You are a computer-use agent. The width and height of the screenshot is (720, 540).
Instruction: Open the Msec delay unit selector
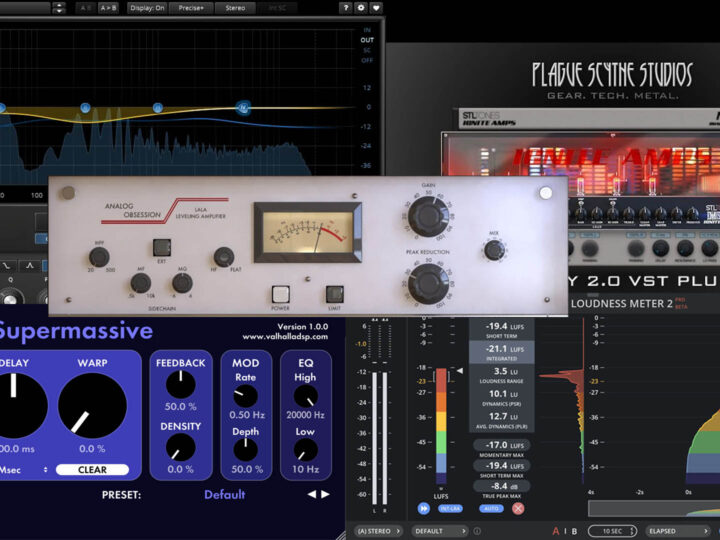coord(24,470)
